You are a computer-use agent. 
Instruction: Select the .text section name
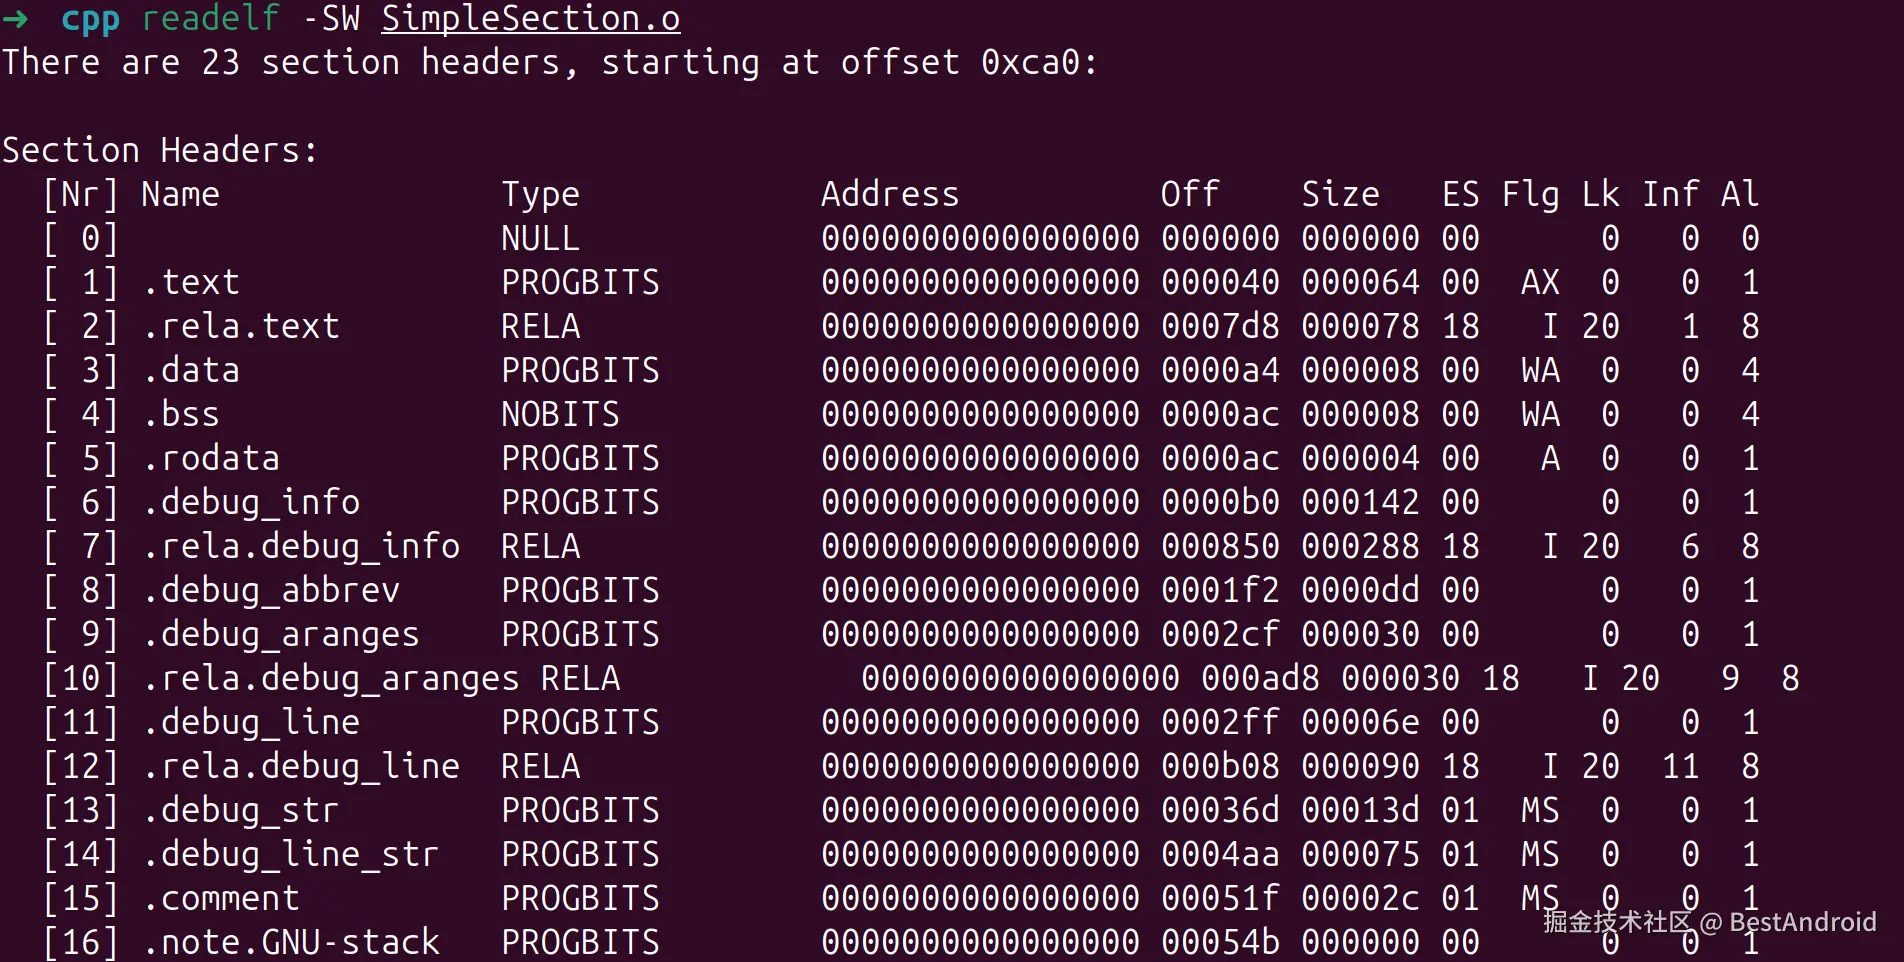tap(190, 282)
